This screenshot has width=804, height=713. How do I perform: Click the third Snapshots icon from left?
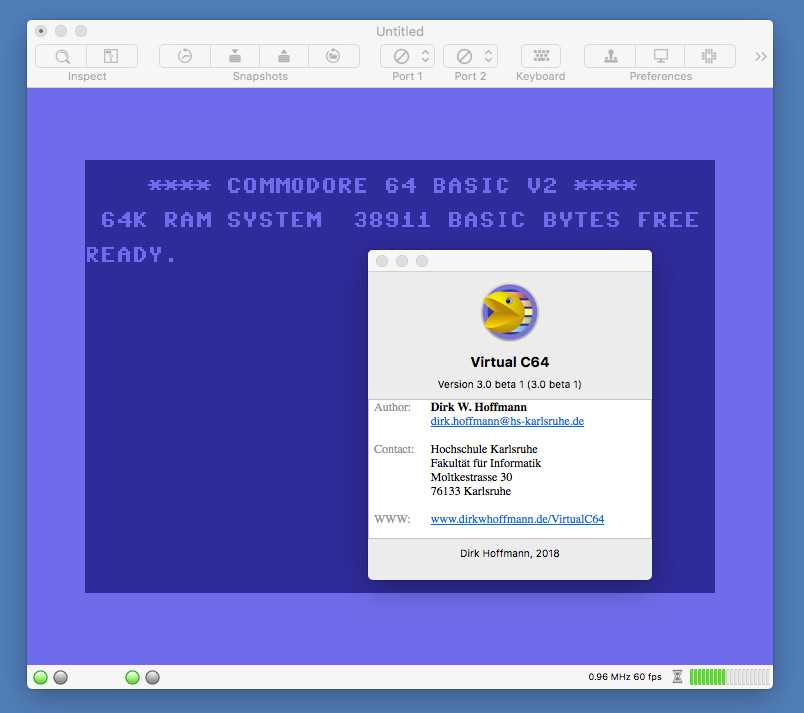(x=284, y=56)
